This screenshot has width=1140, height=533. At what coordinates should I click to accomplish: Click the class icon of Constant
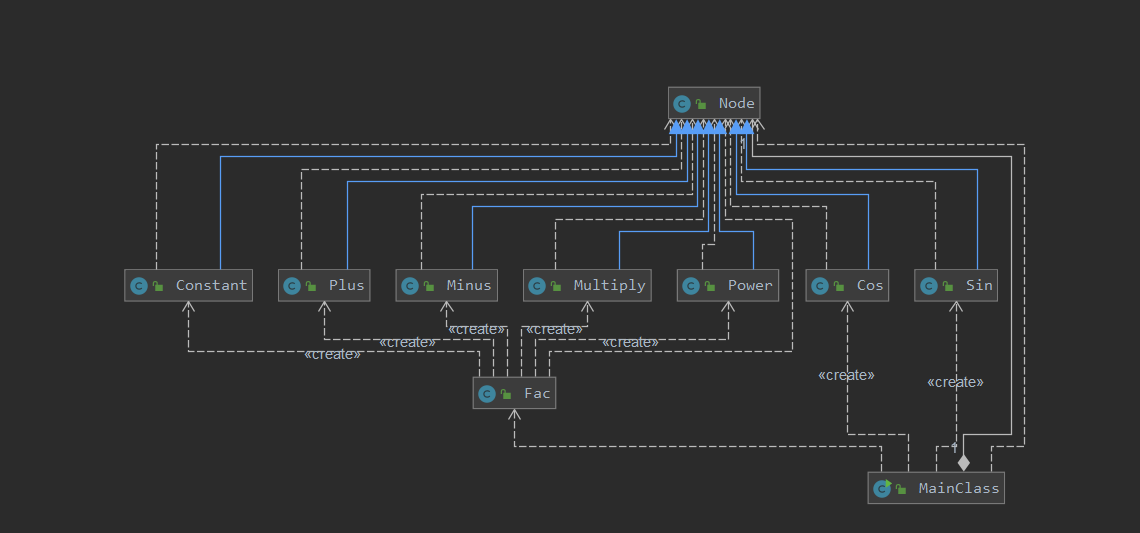[x=139, y=286]
